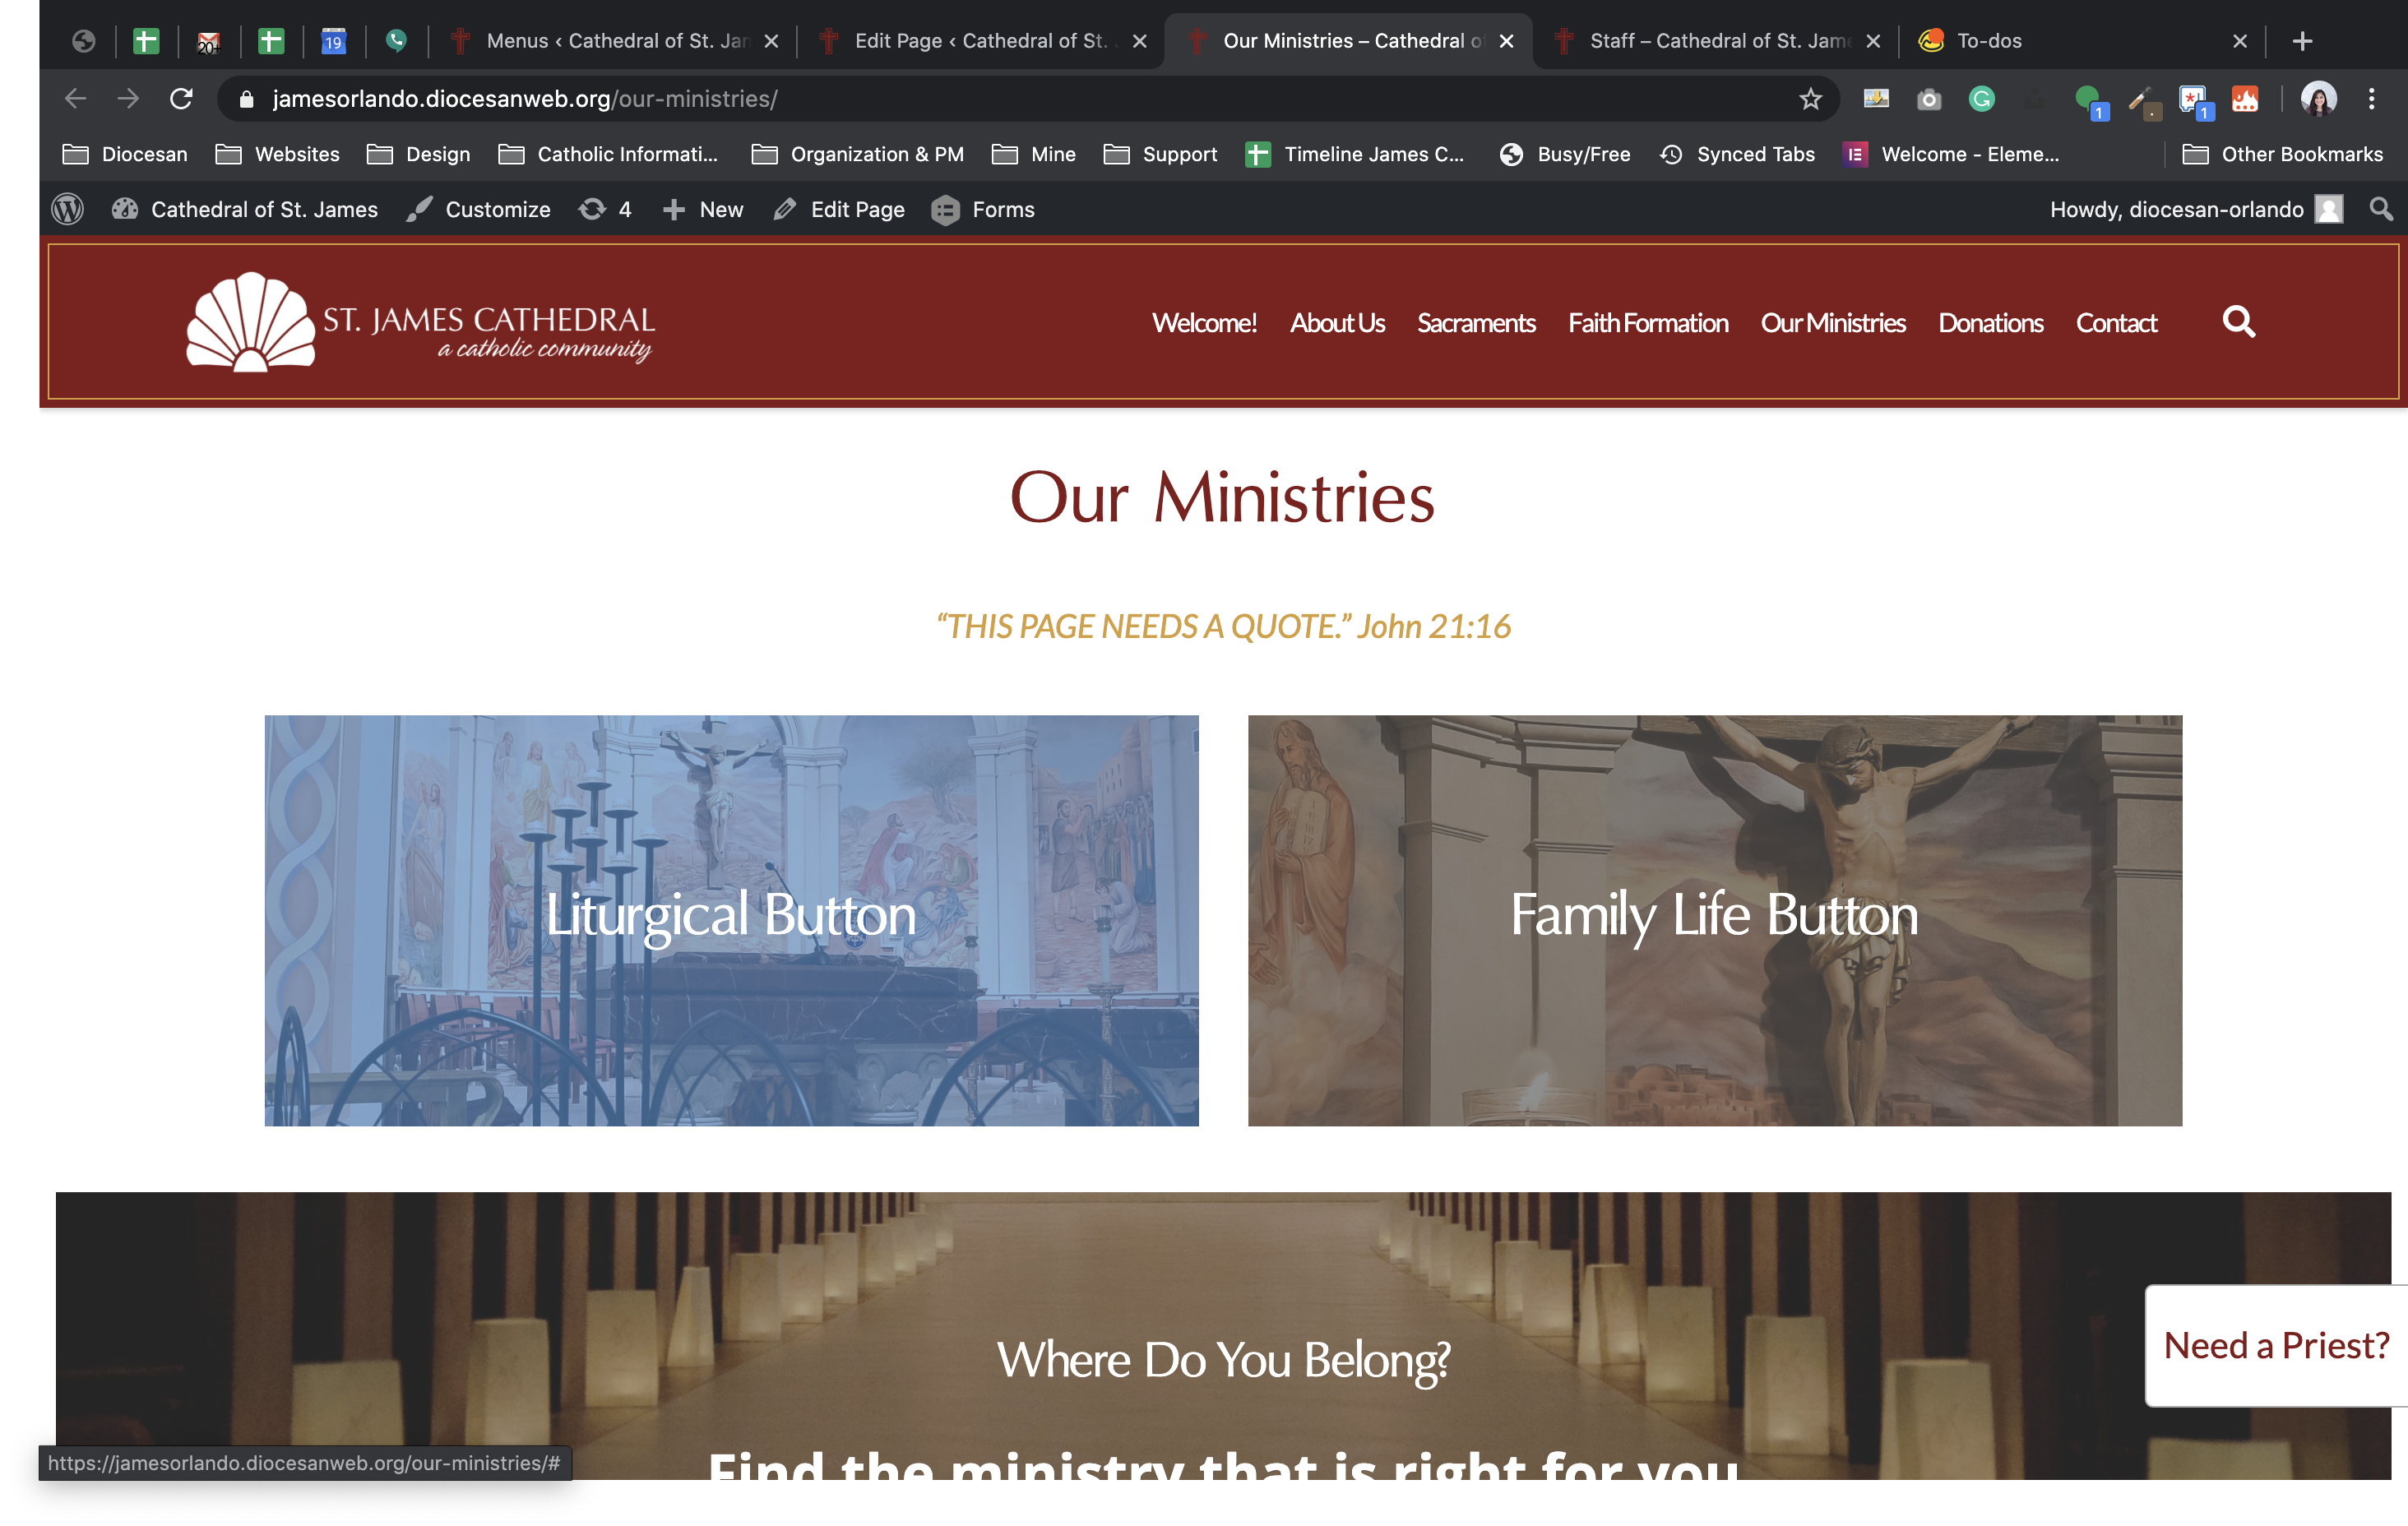Open the Grammarly extension icon
The width and height of the screenshot is (2408, 1526).
point(1981,98)
